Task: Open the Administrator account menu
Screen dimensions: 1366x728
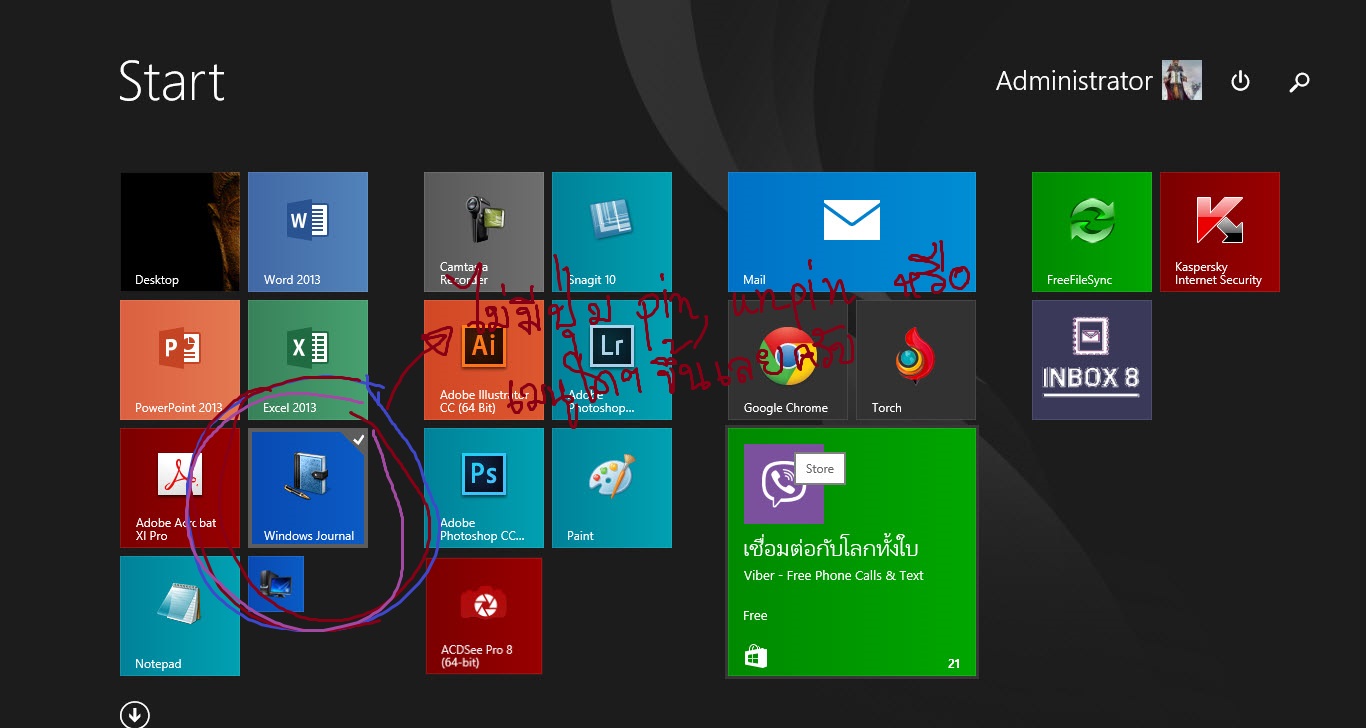Action: (x=1098, y=81)
